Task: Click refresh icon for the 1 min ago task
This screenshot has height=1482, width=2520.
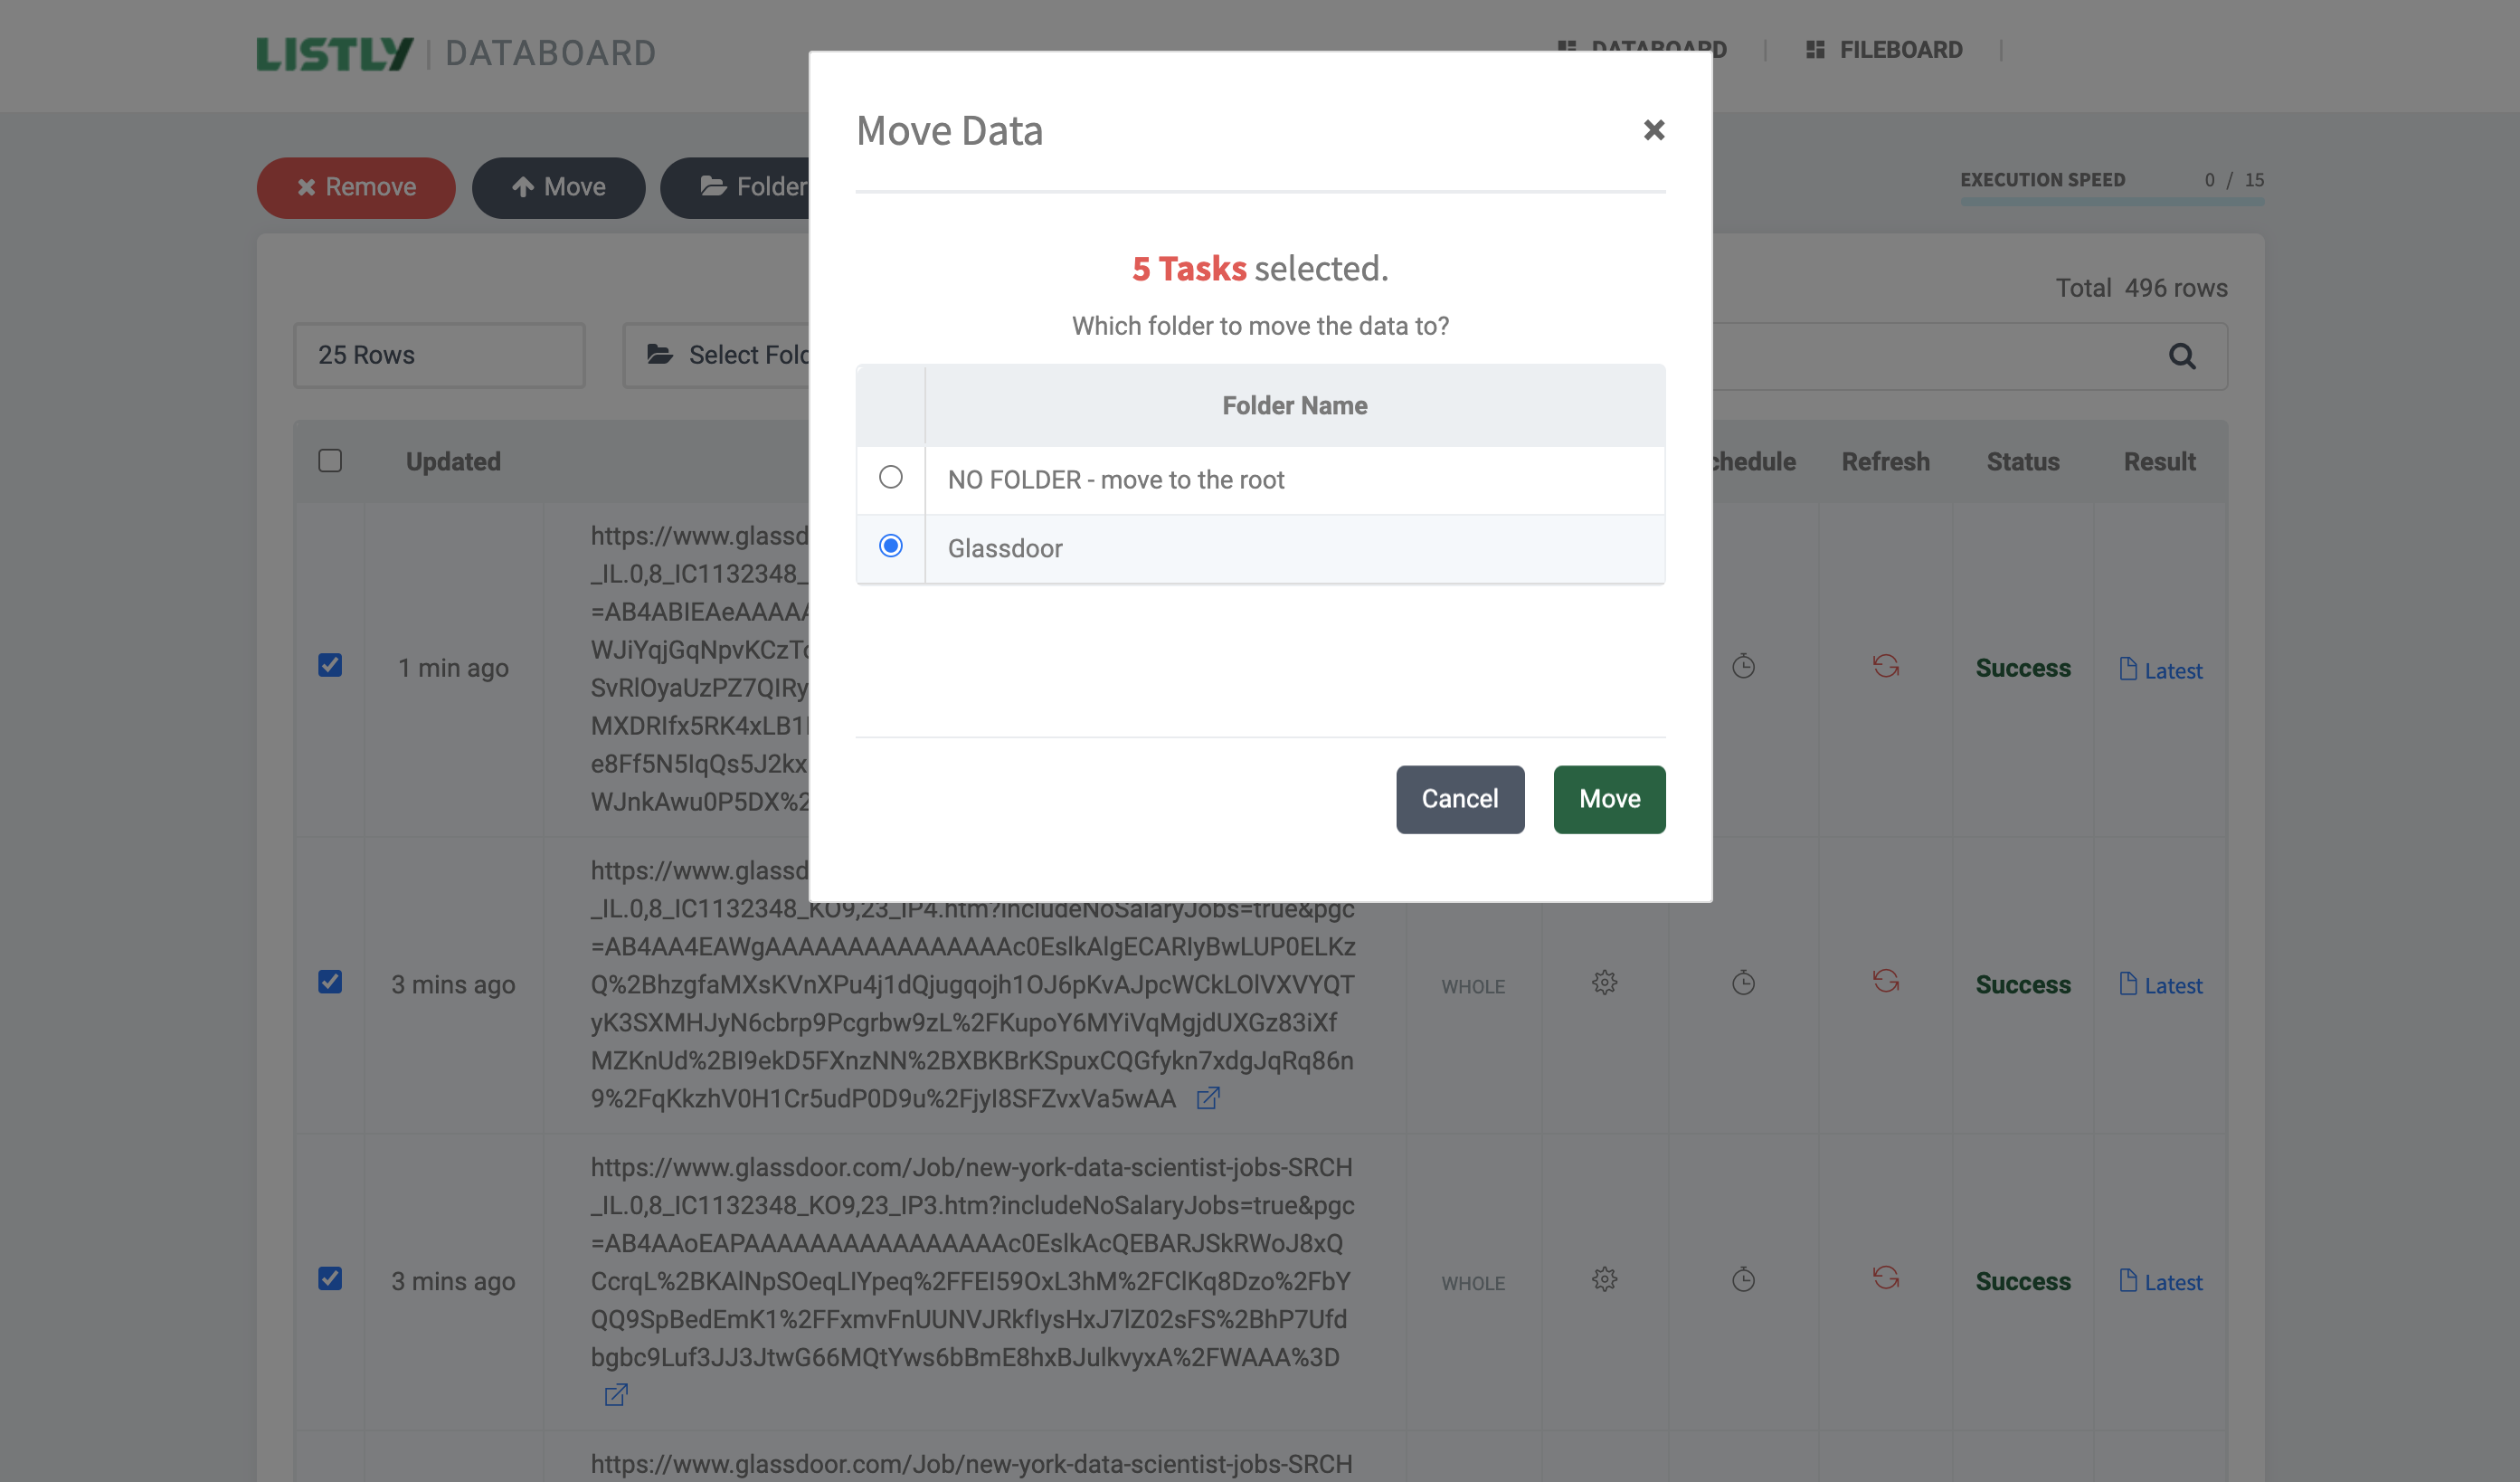Action: pos(1885,666)
